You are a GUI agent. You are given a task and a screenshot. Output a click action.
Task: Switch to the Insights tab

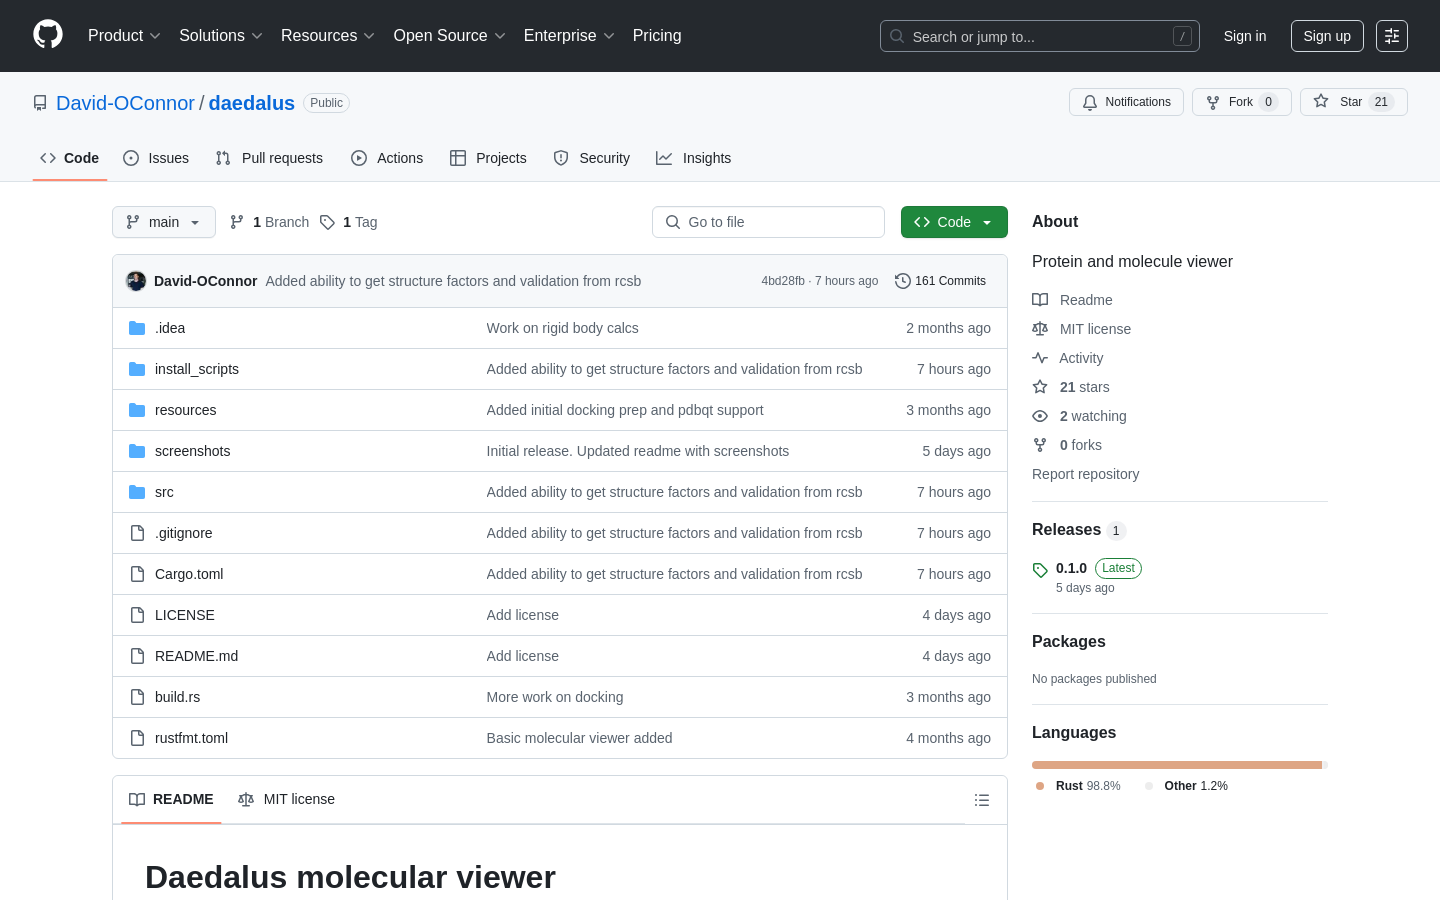pos(694,158)
